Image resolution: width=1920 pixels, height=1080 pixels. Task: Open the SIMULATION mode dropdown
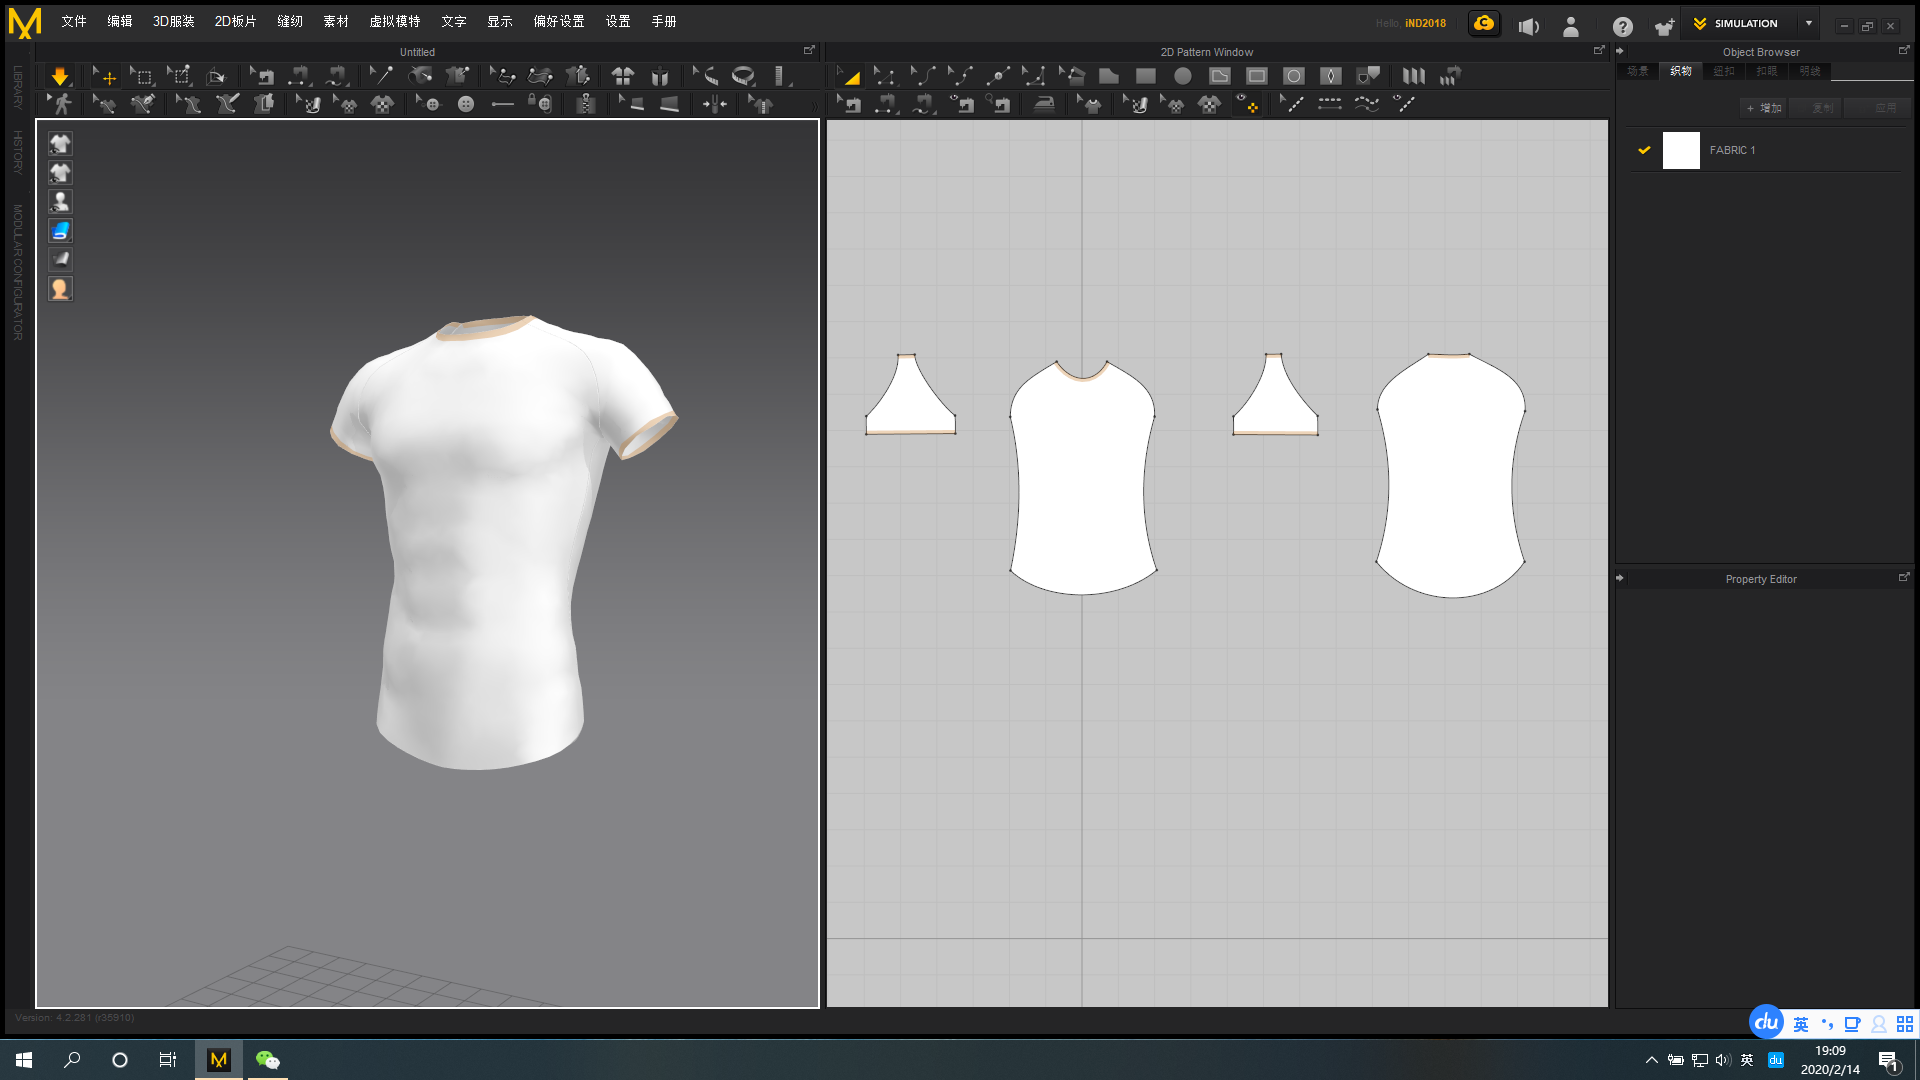tap(1808, 23)
